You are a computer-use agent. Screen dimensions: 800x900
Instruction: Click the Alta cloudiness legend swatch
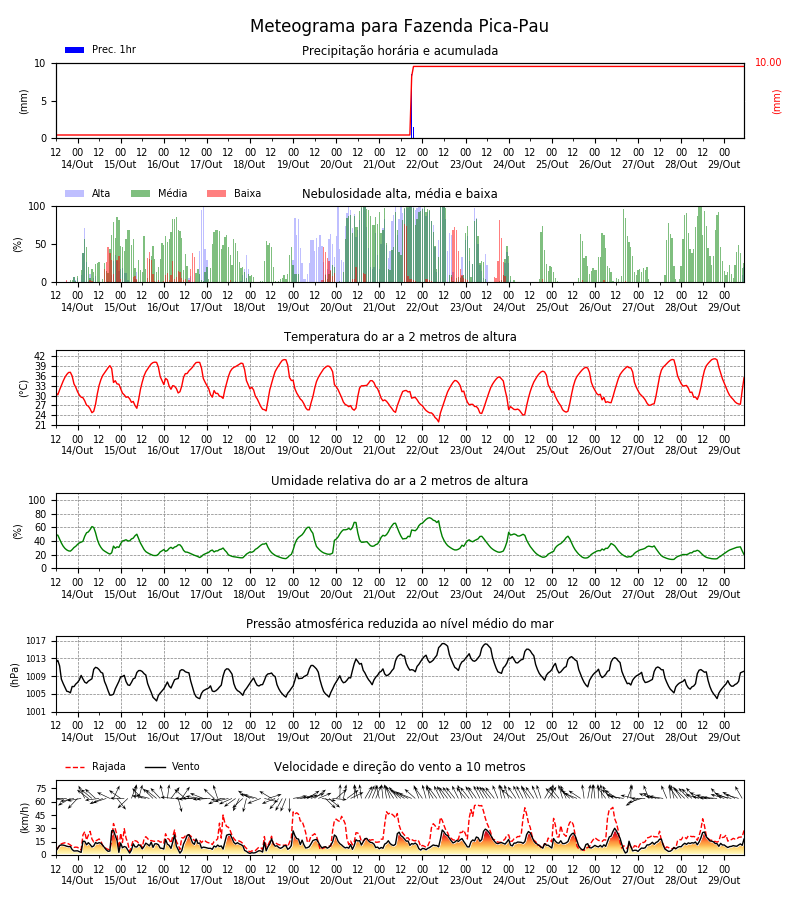point(75,193)
